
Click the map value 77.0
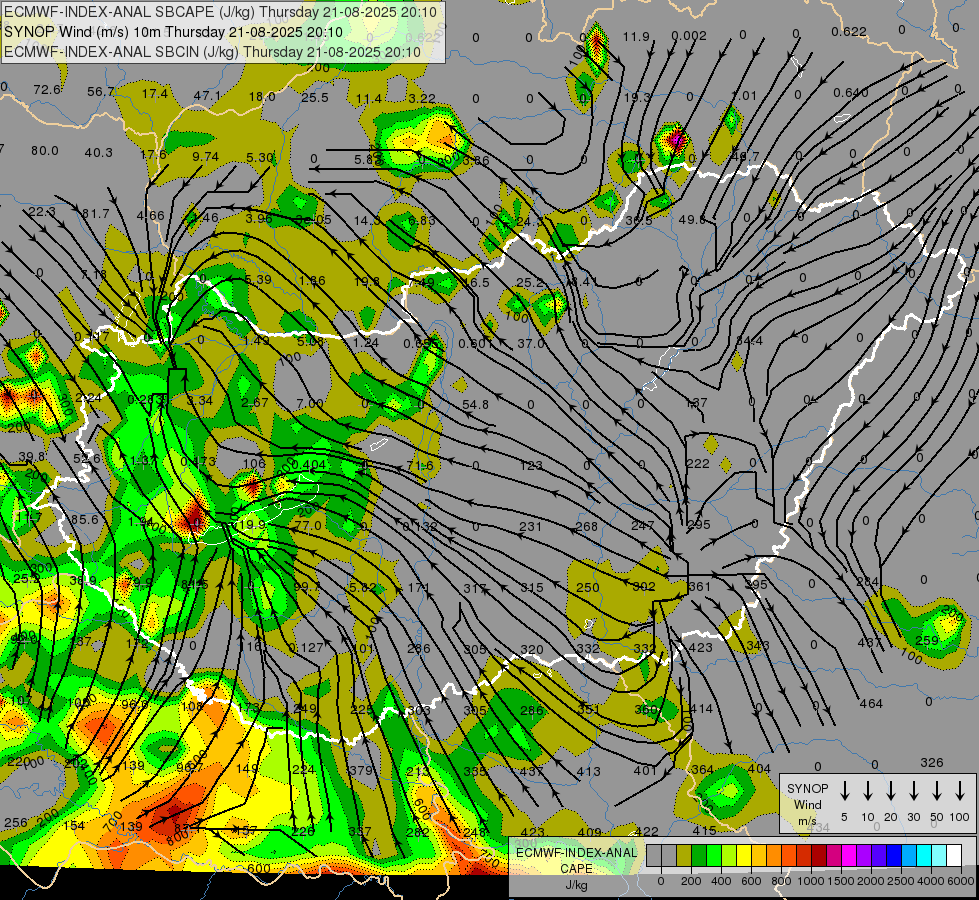308,526
